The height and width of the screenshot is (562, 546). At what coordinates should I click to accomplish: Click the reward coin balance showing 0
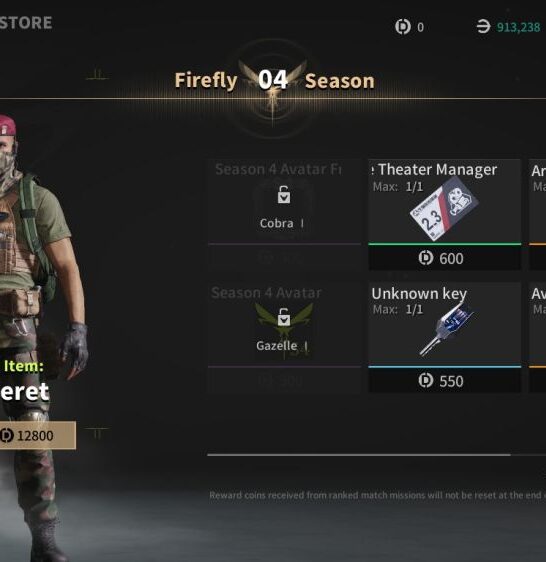421,27
